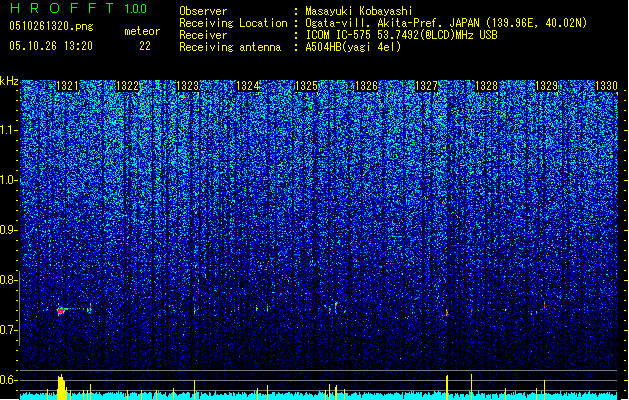Image resolution: width=629 pixels, height=400 pixels.
Task: Click the yellow intensity spike just after 1327
Action: tap(447, 387)
